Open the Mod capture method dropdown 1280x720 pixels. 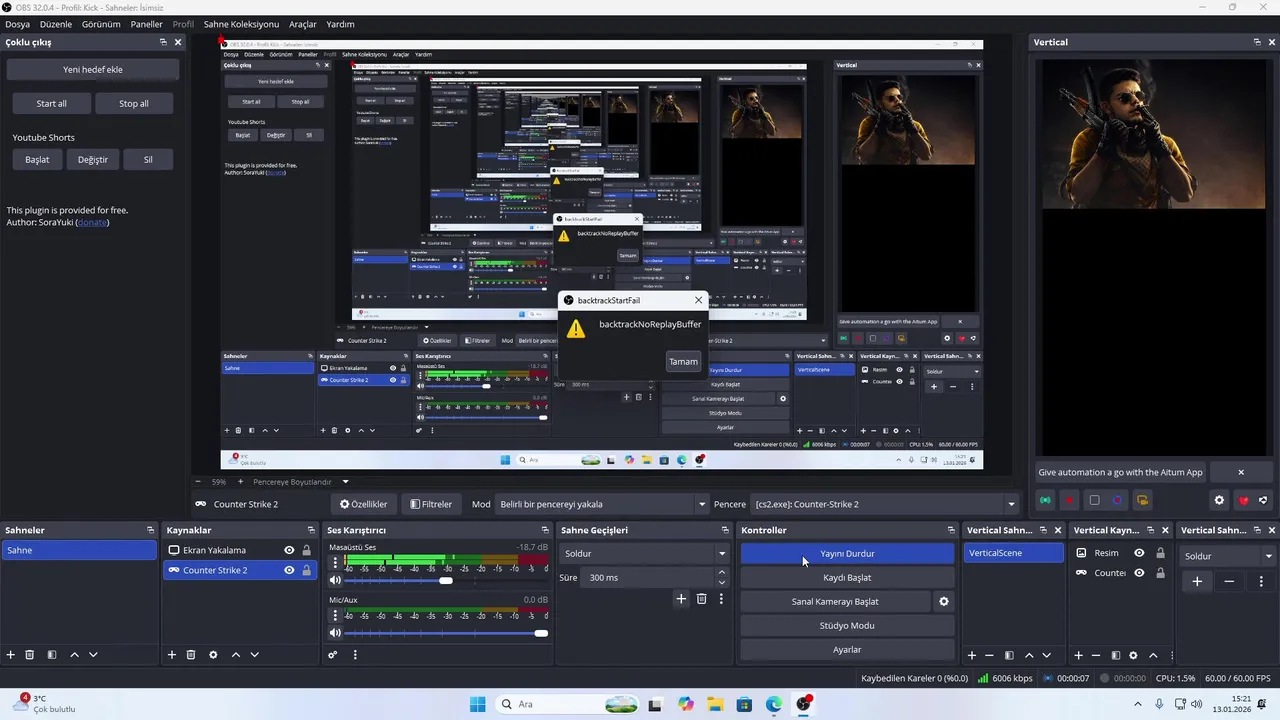pyautogui.click(x=602, y=504)
